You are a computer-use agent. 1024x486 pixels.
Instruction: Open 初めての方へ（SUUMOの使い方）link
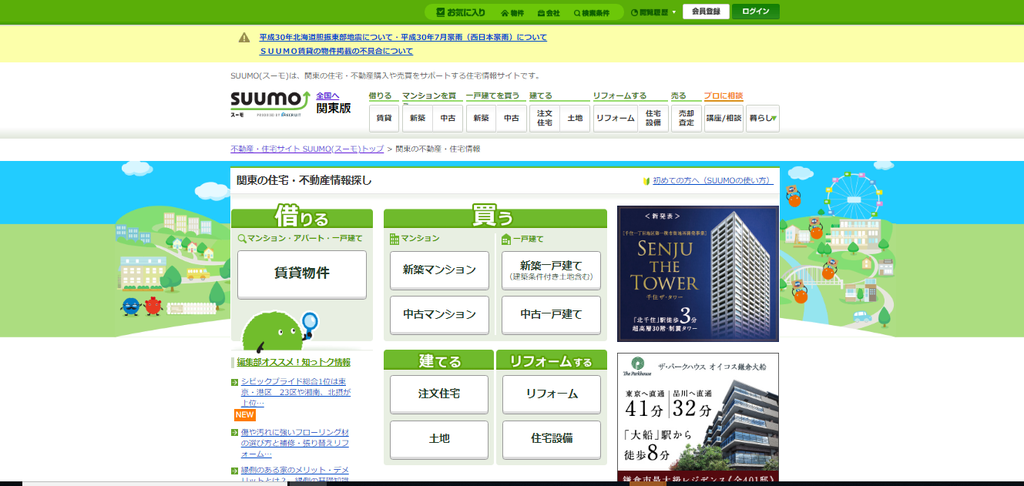[x=713, y=180]
